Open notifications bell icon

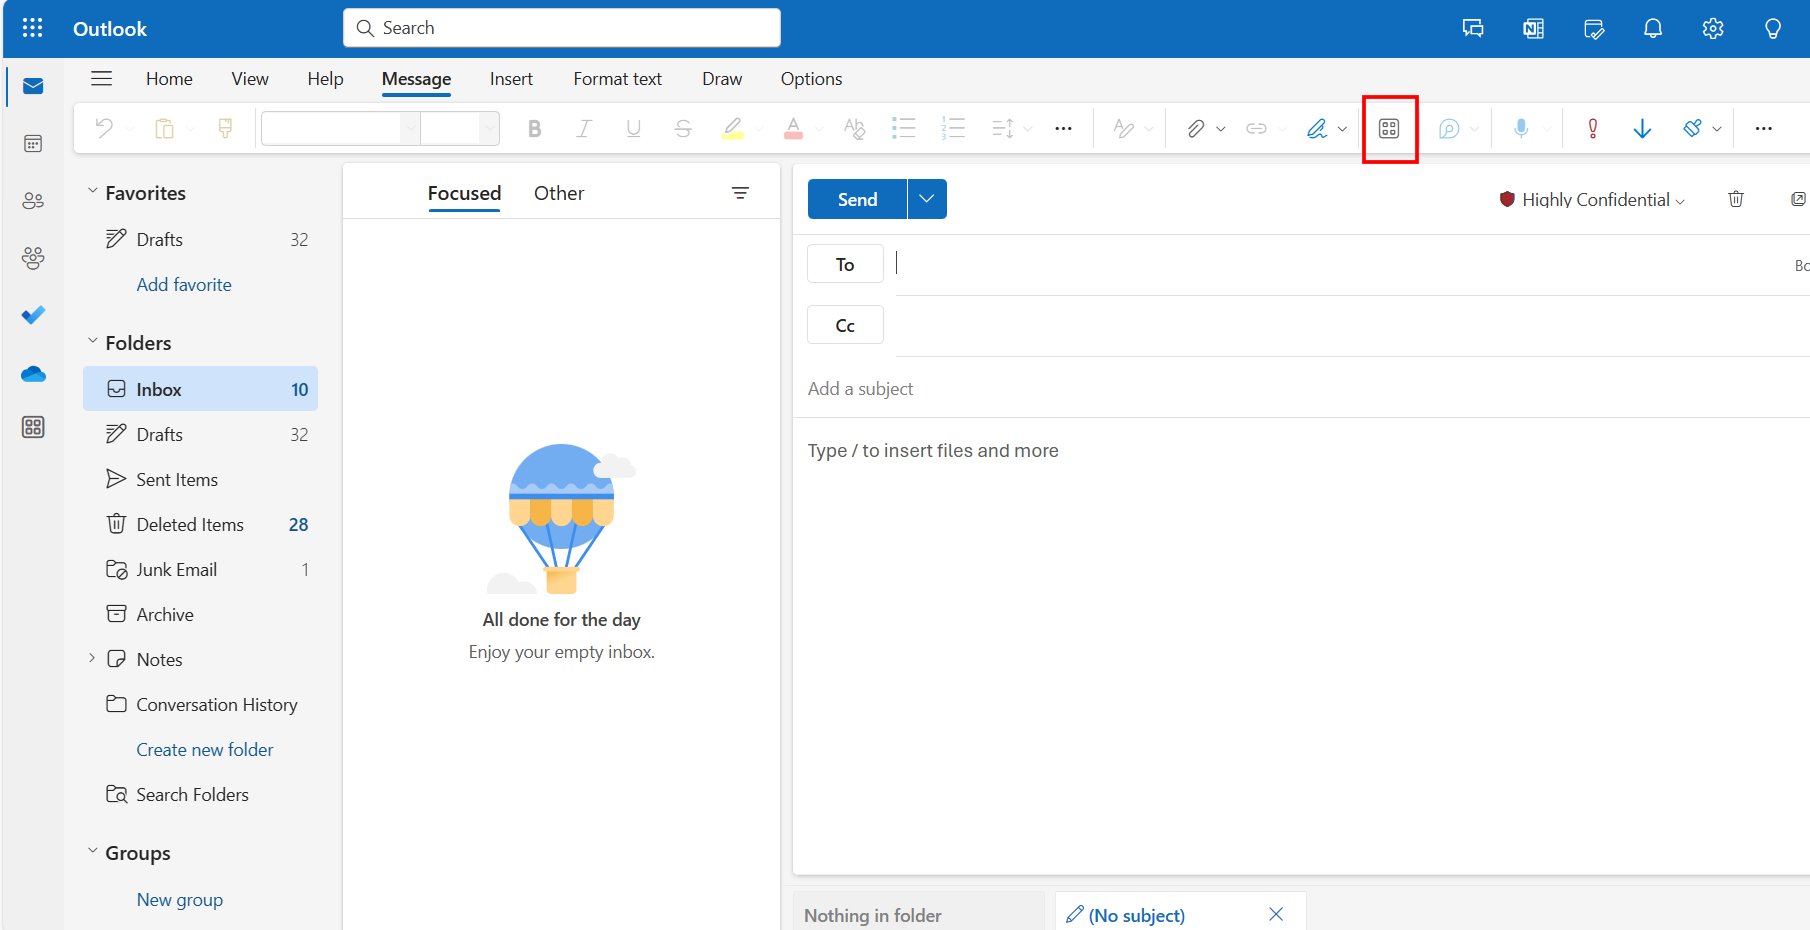click(x=1653, y=28)
